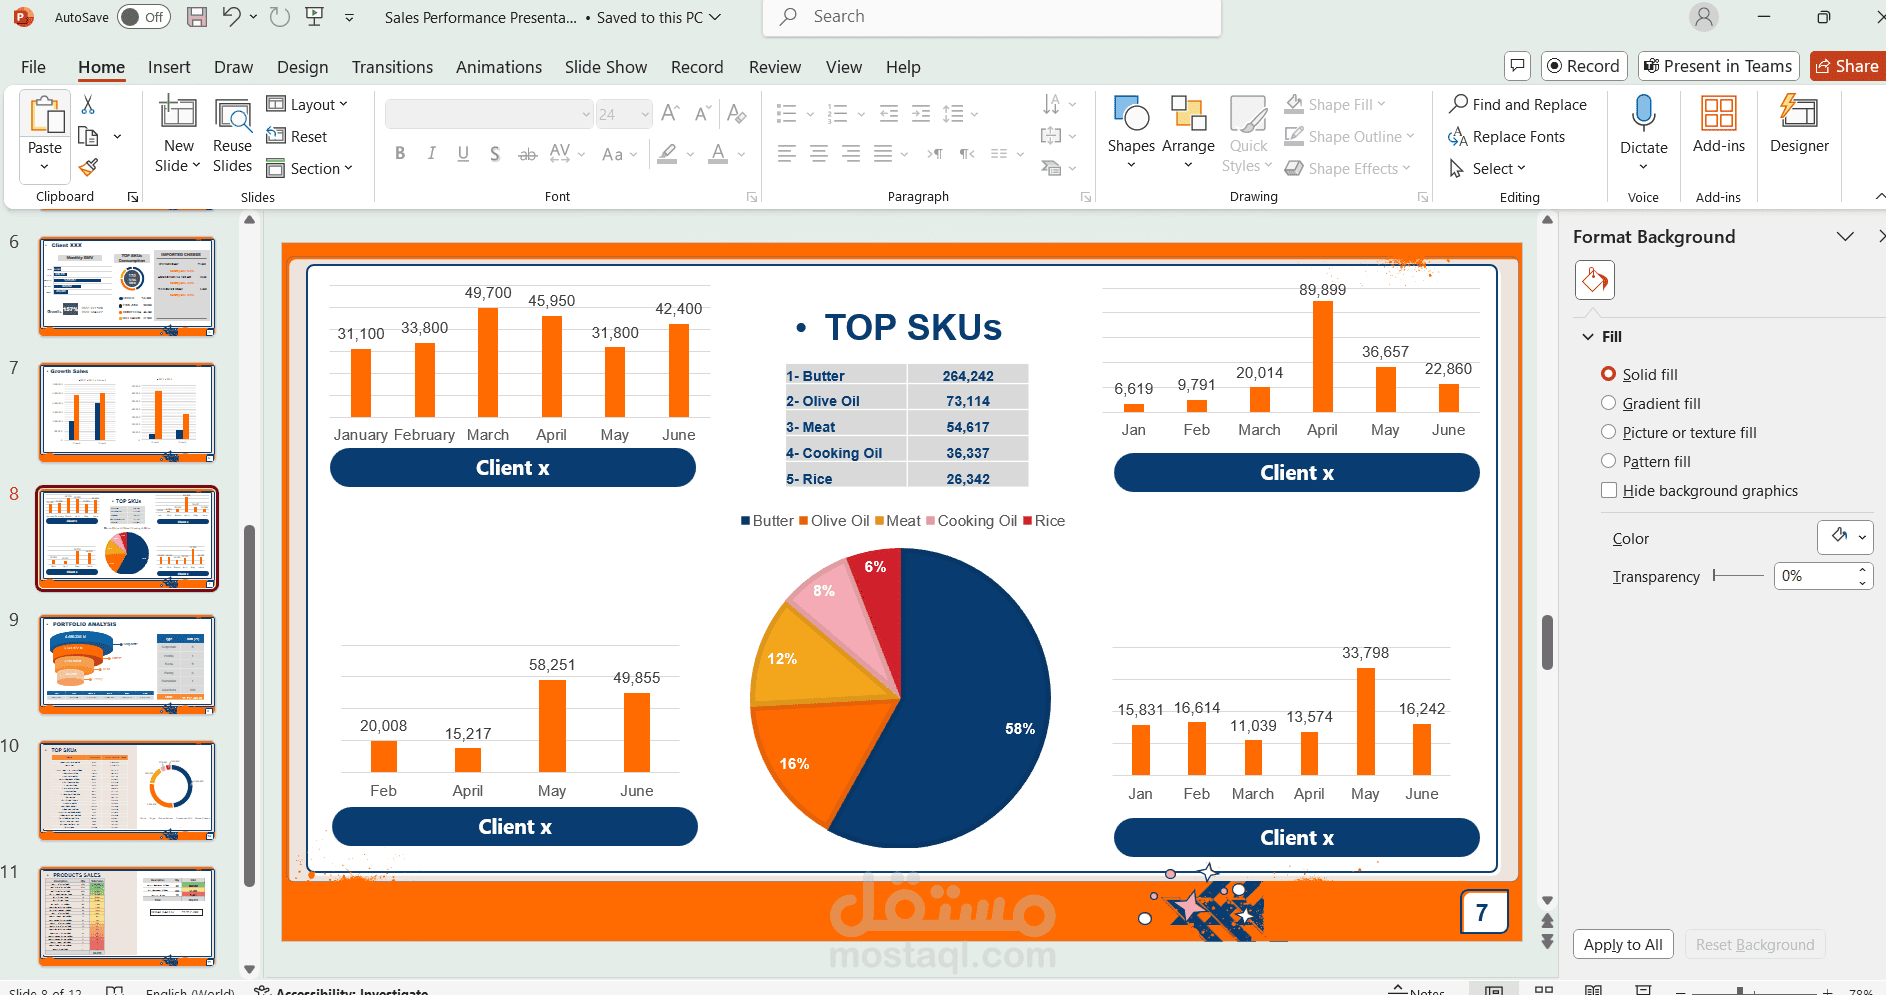Increase the font size

tap(671, 114)
